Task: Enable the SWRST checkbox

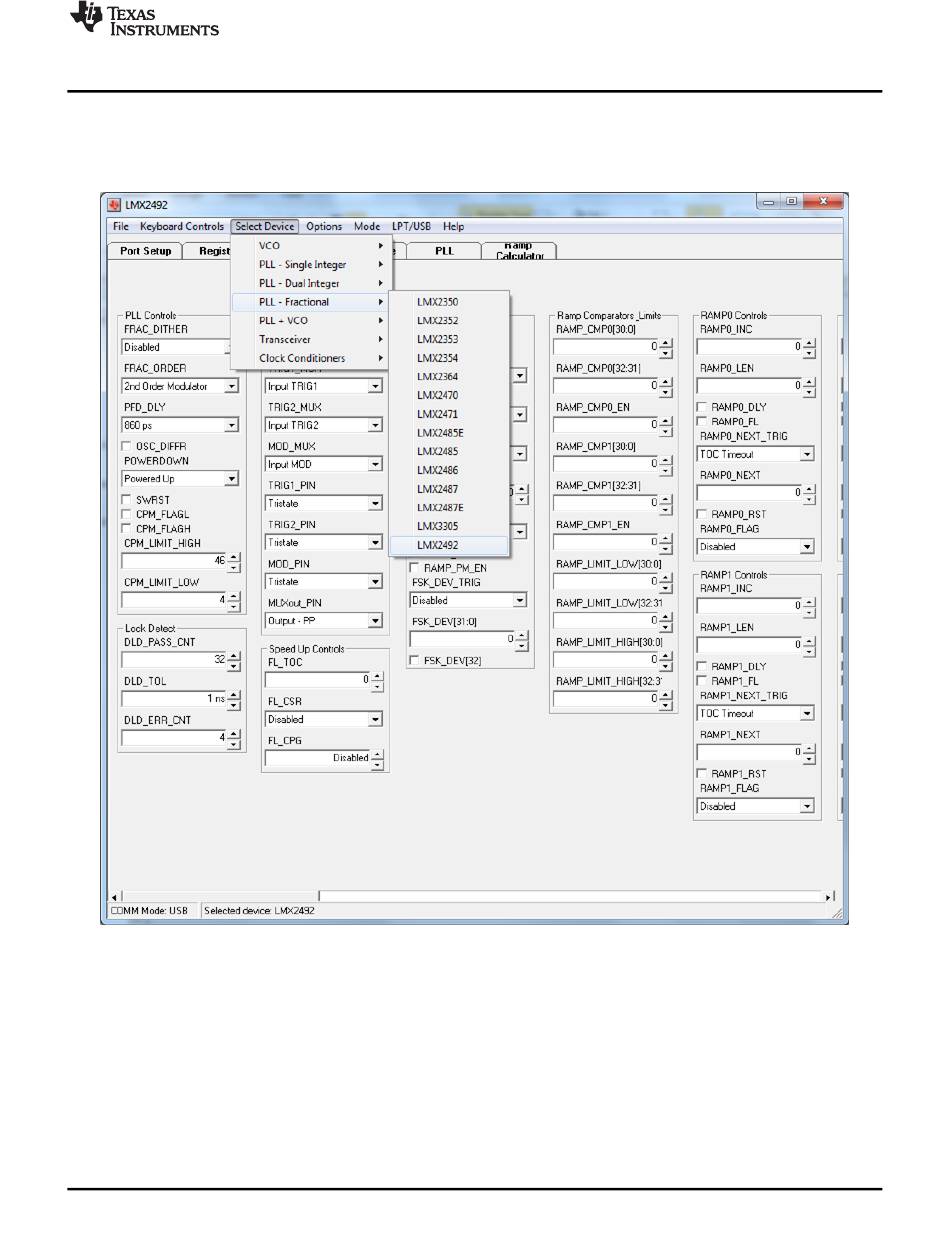Action: (x=126, y=499)
